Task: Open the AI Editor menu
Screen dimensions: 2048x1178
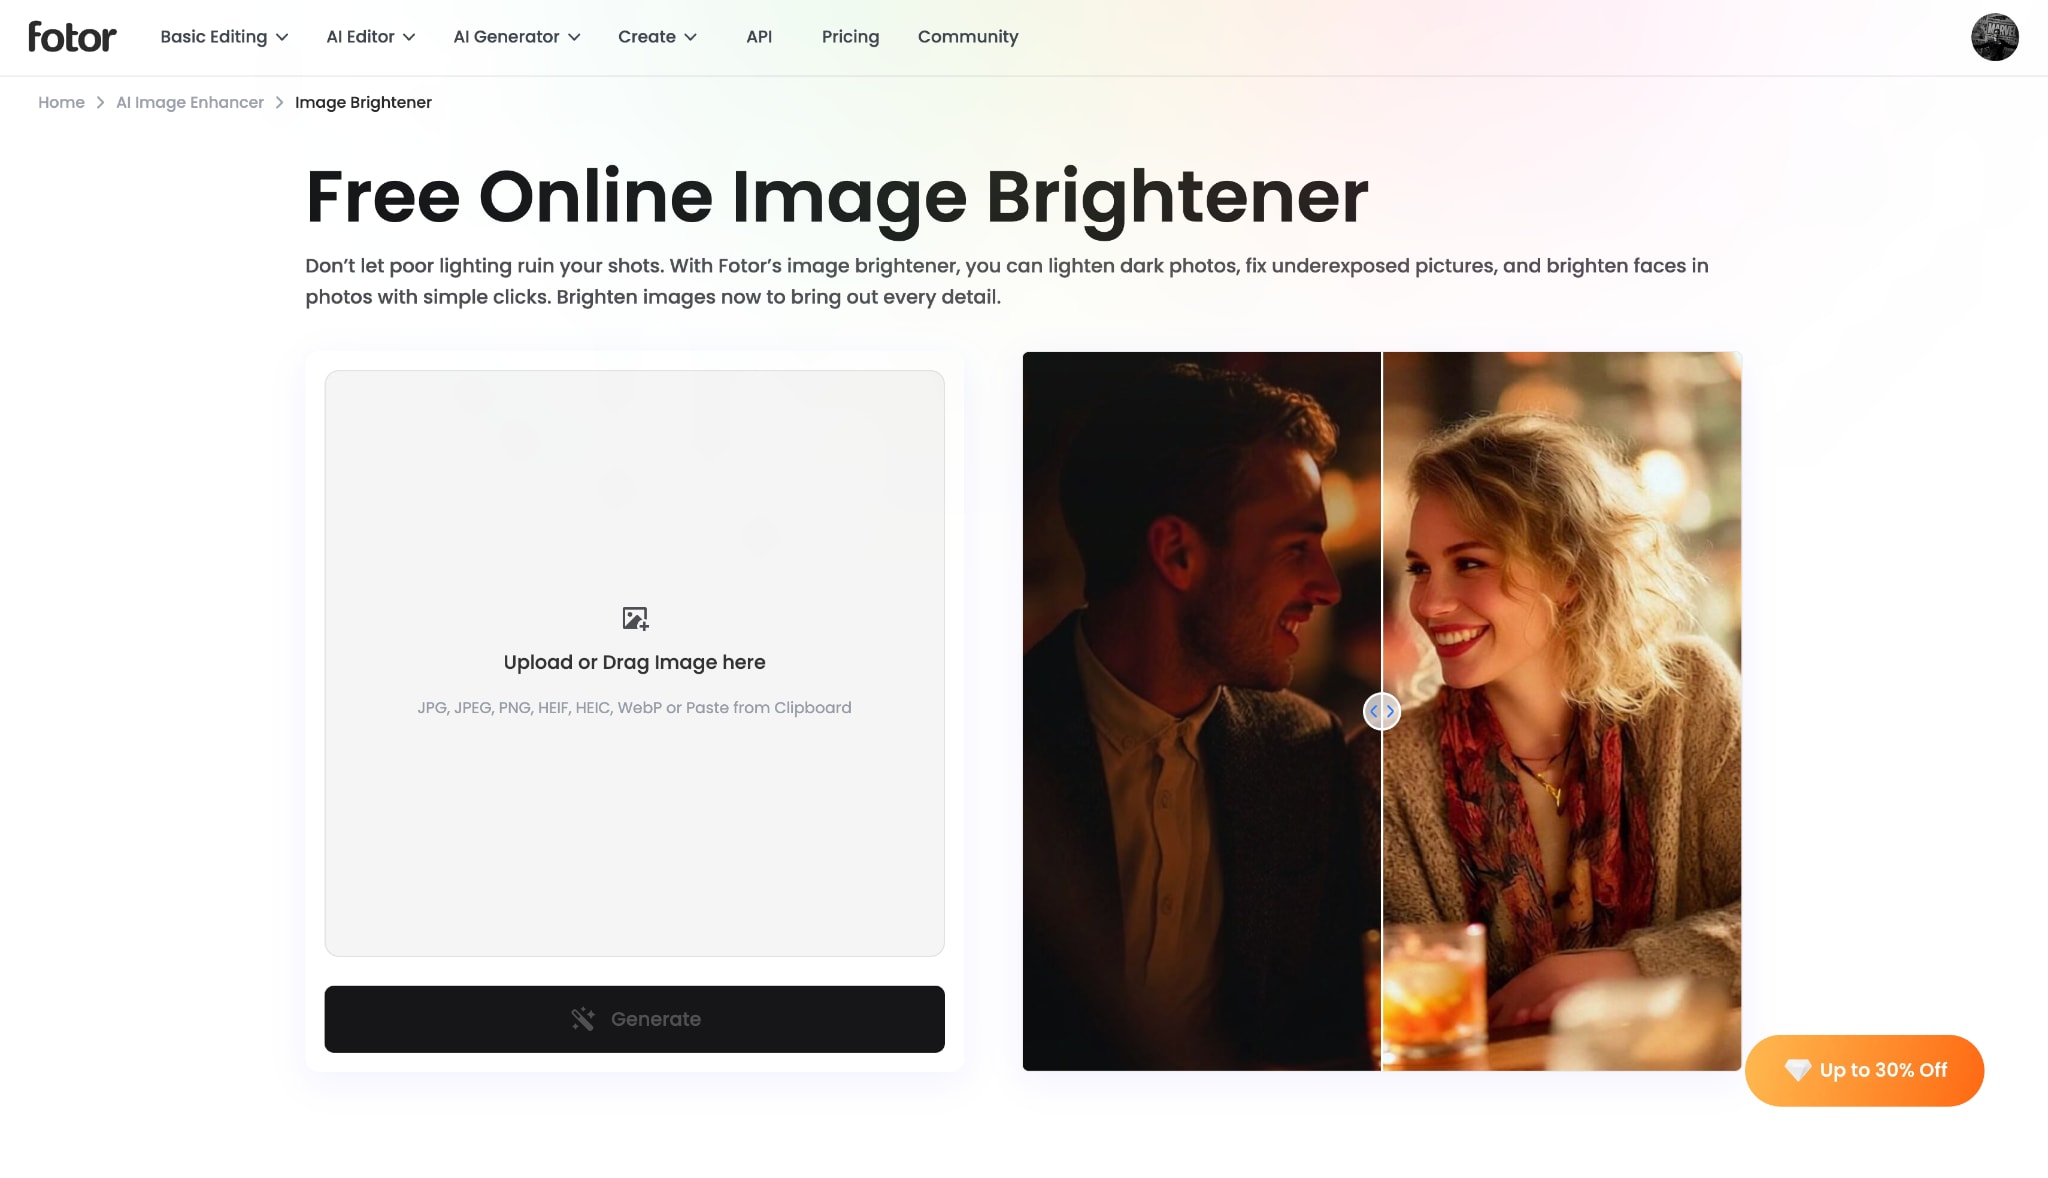Action: pyautogui.click(x=370, y=37)
